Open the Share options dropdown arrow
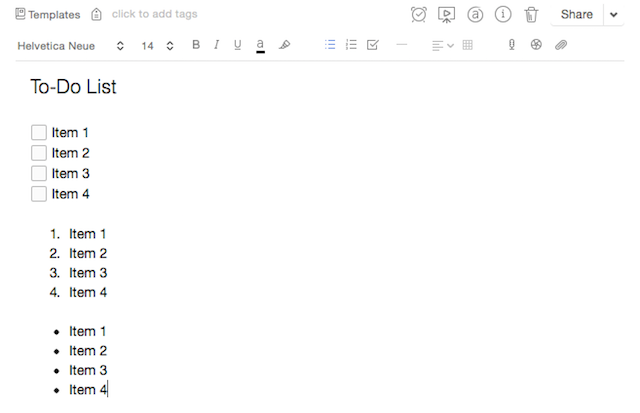Image resolution: width=640 pixels, height=413 pixels. 613,15
